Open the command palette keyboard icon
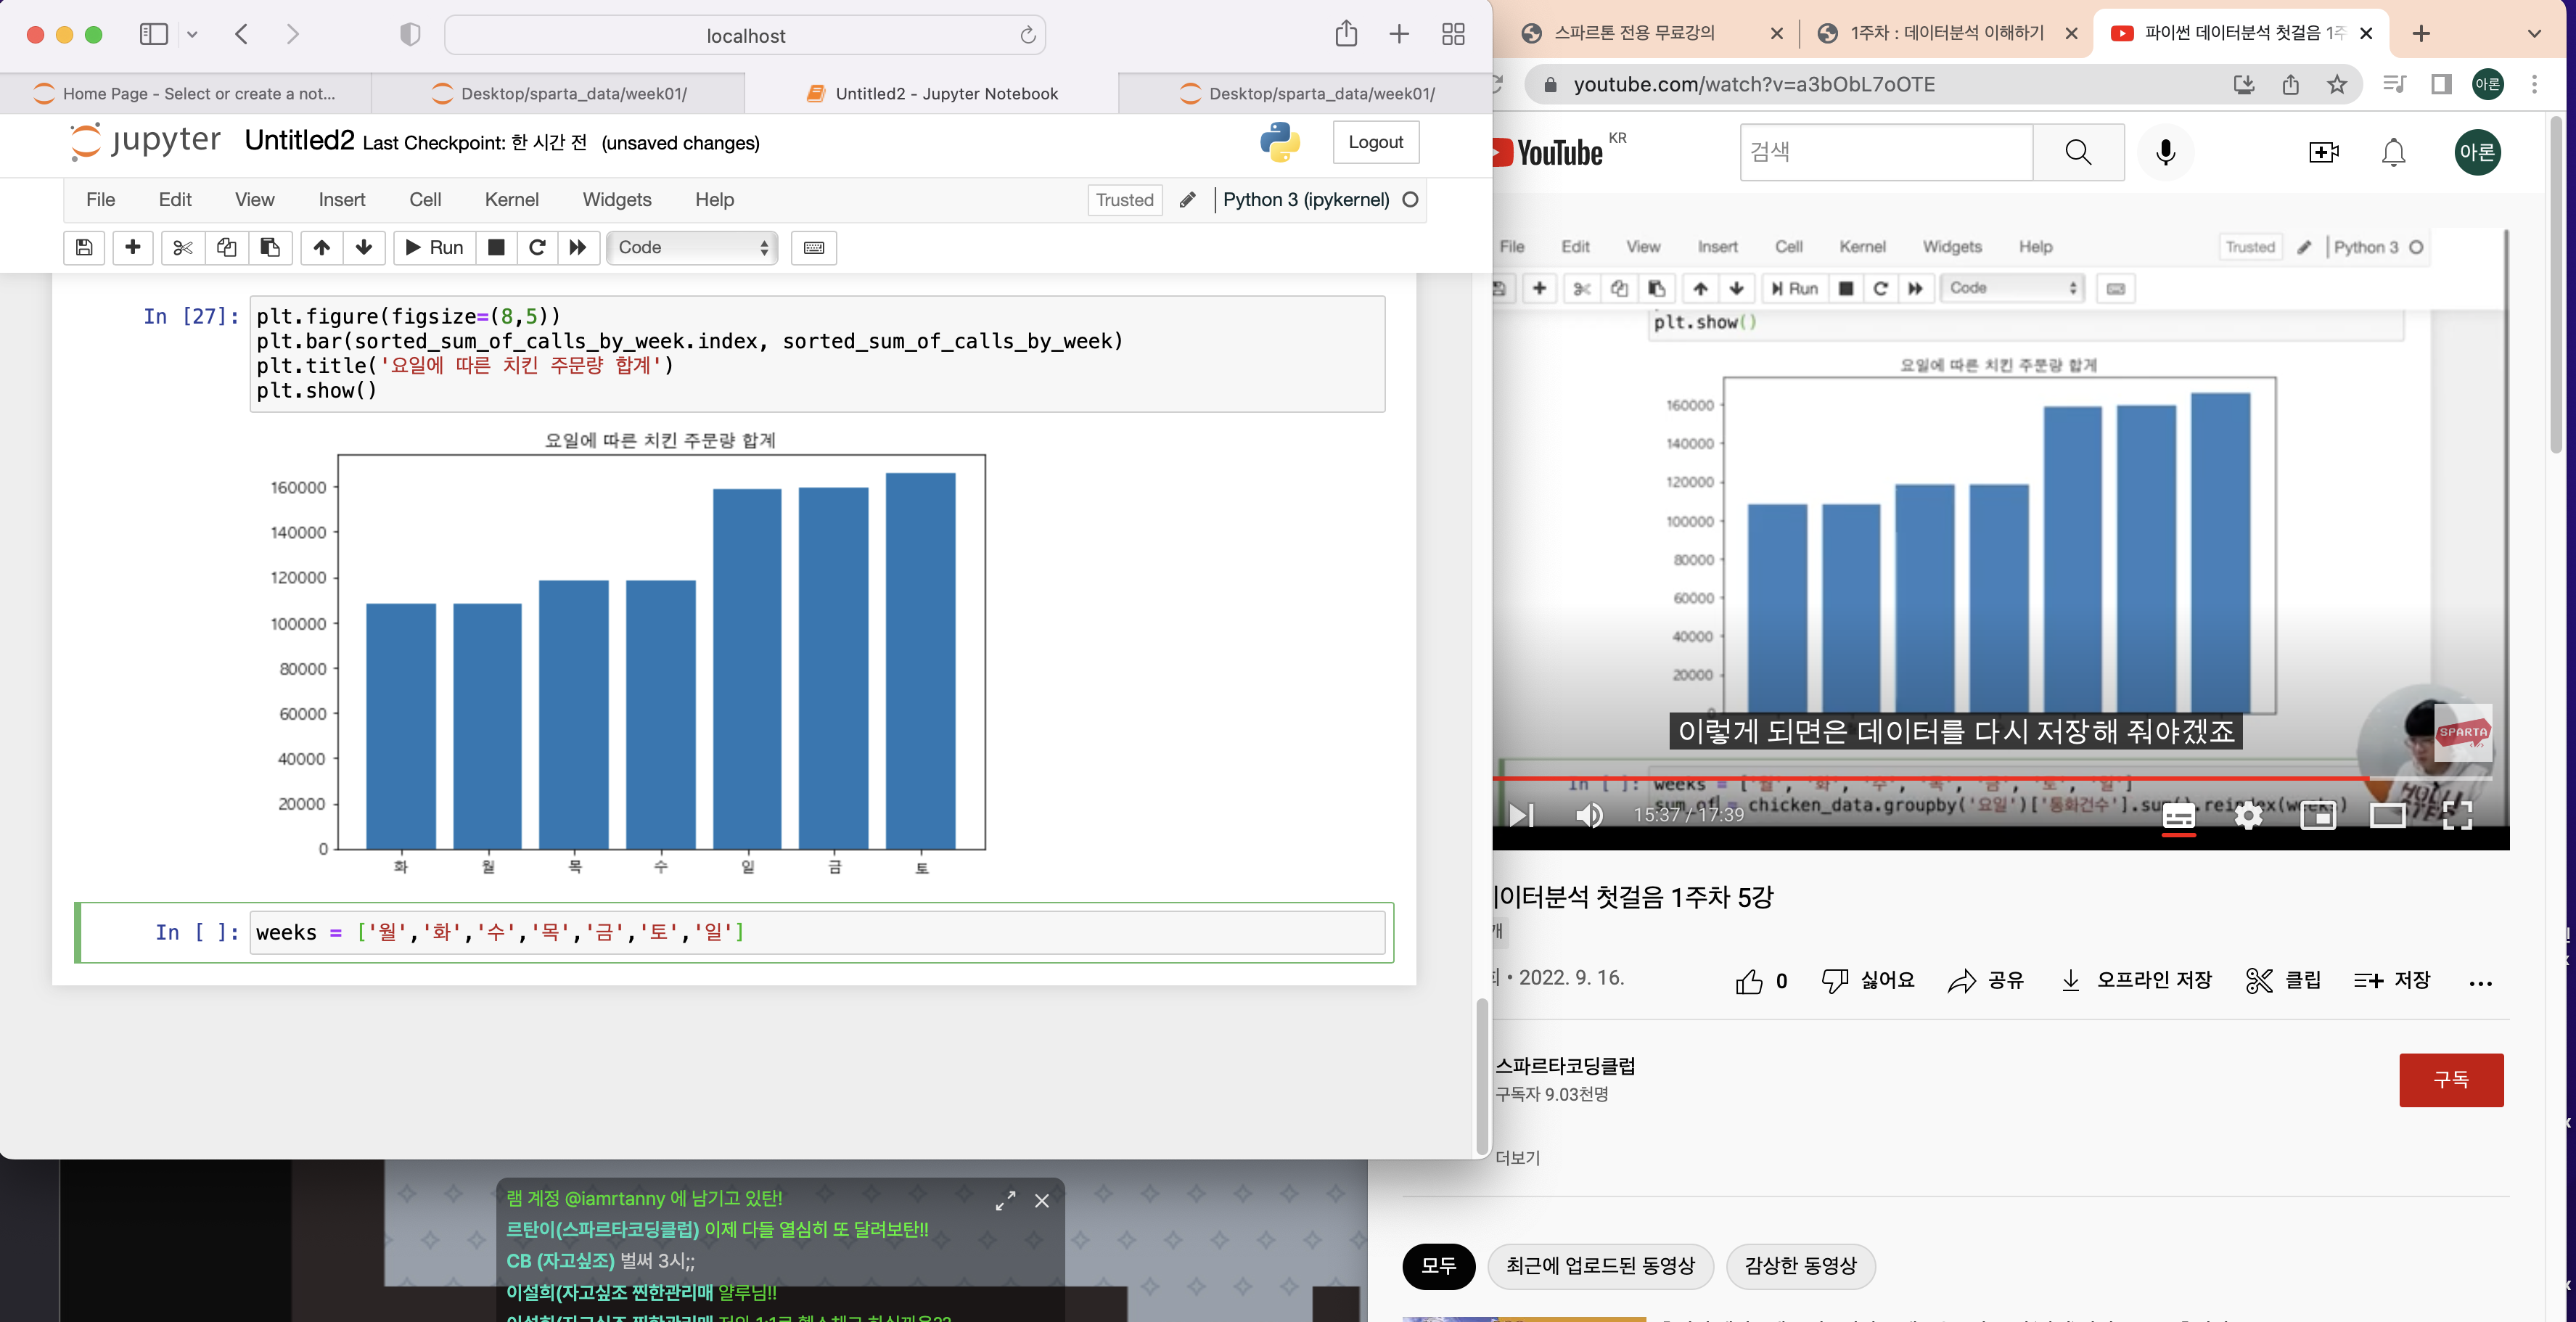 click(x=813, y=247)
